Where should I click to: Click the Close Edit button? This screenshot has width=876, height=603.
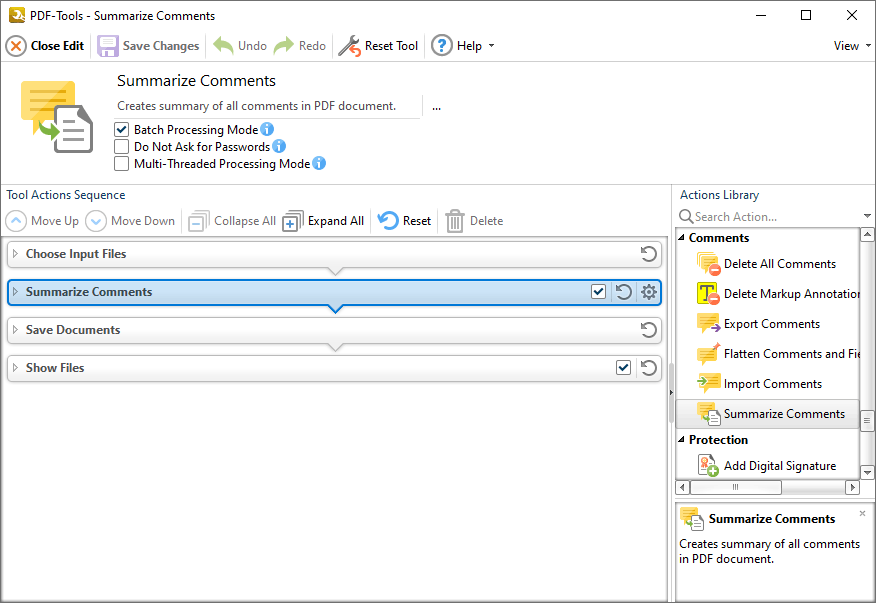point(45,46)
